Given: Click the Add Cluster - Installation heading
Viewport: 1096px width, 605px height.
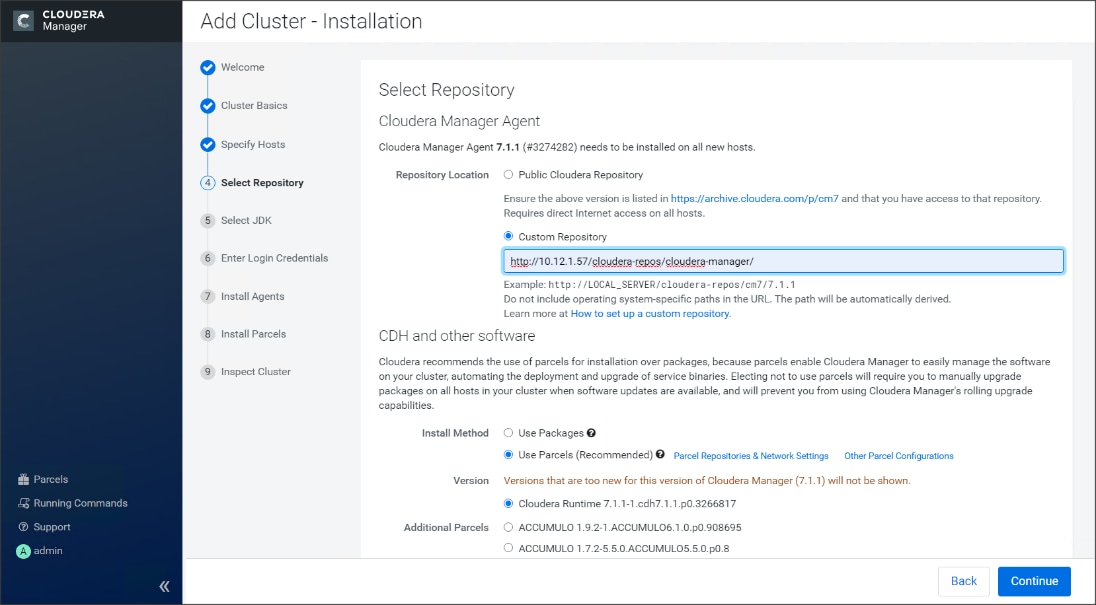Looking at the screenshot, I should tap(311, 21).
